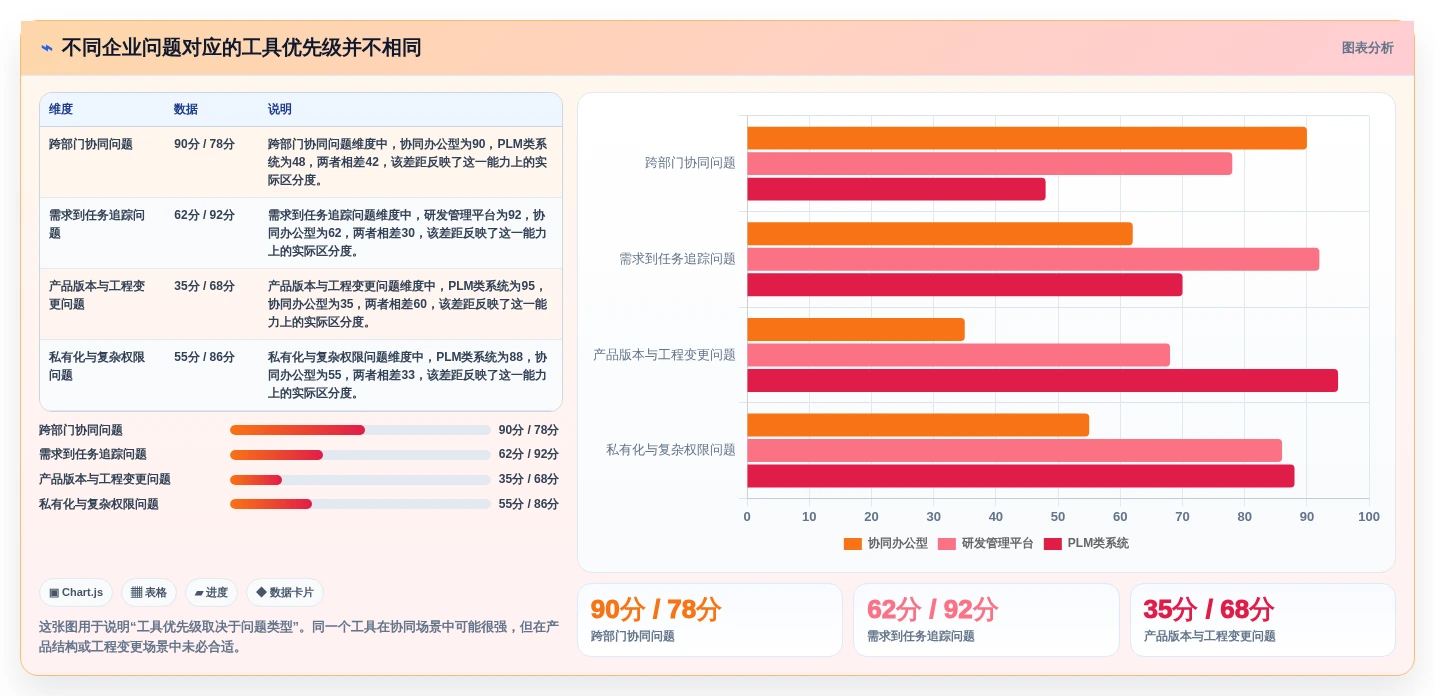
Task: Click the 说明 column header
Action: pyautogui.click(x=280, y=109)
